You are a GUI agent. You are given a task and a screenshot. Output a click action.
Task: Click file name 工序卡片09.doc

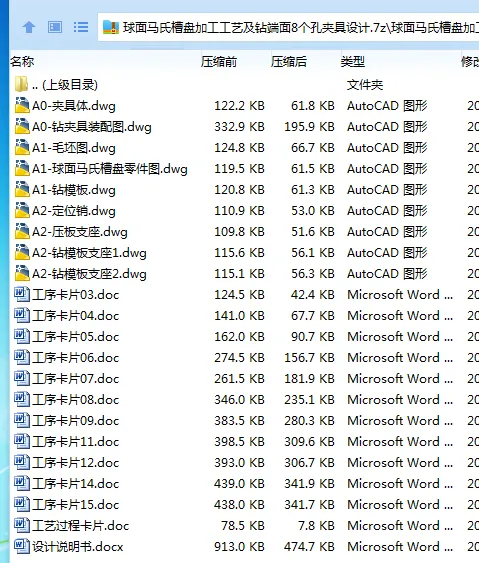76,421
